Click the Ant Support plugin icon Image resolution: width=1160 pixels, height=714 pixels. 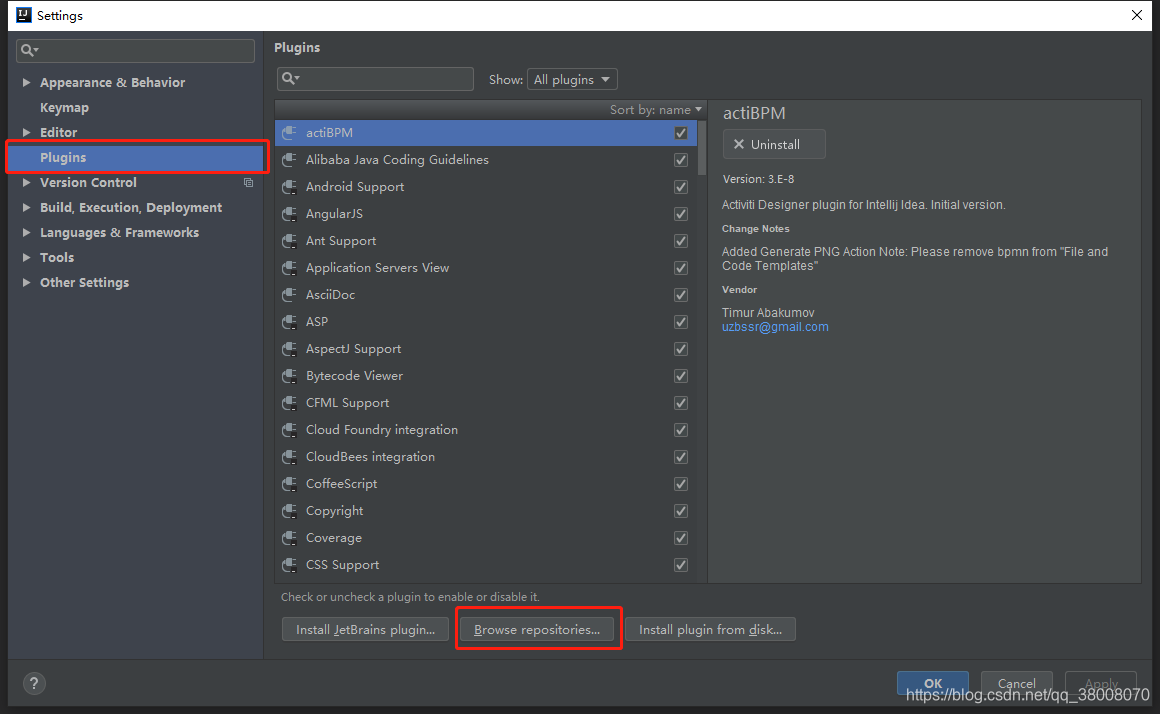(x=289, y=241)
